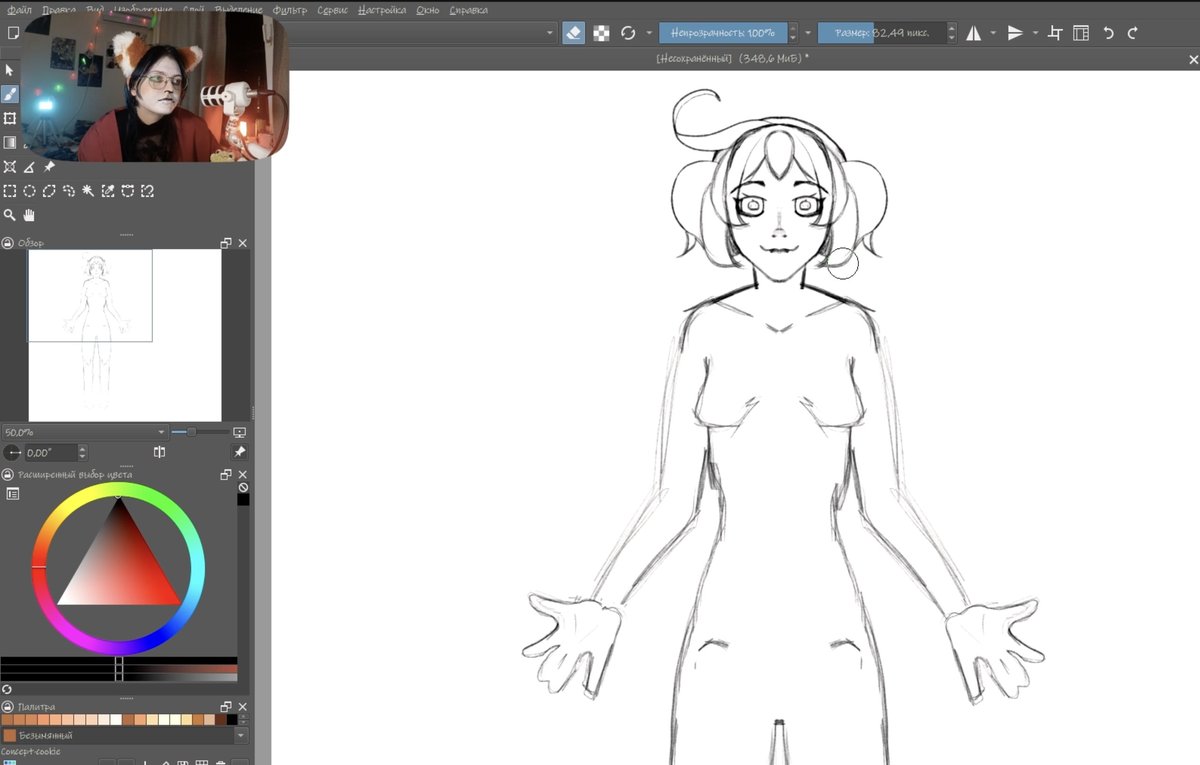Select the polygonal selection tool
Image resolution: width=1200 pixels, height=765 pixels.
[x=49, y=191]
